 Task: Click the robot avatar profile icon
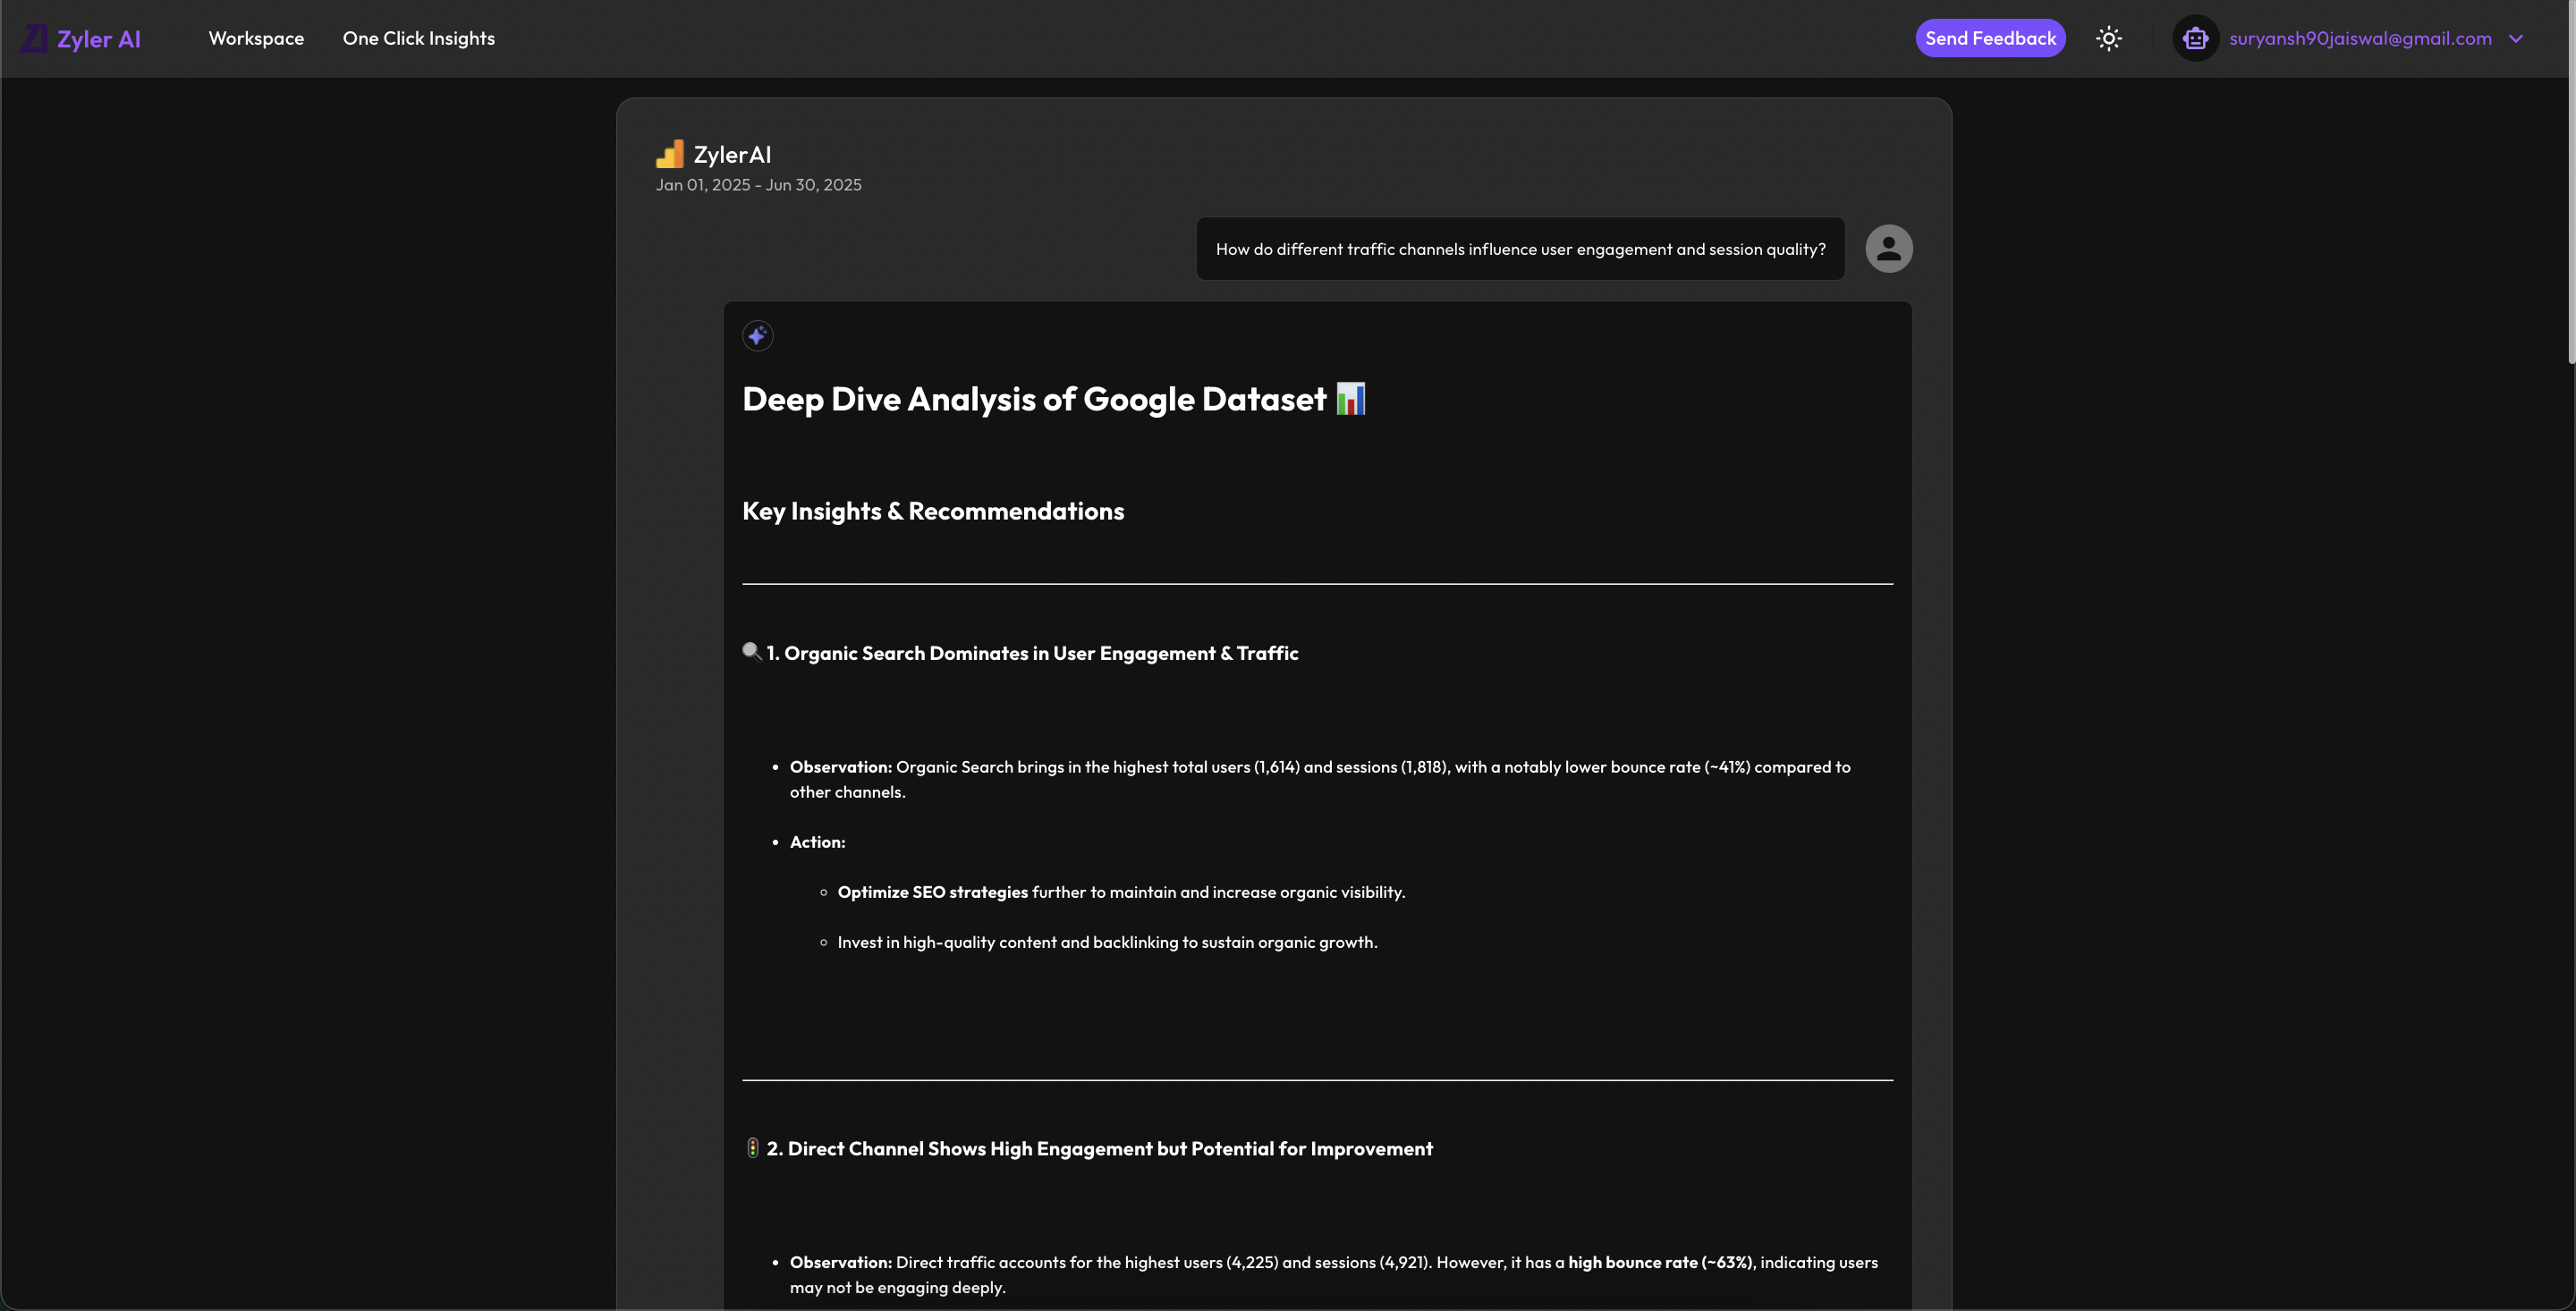pyautogui.click(x=2195, y=39)
